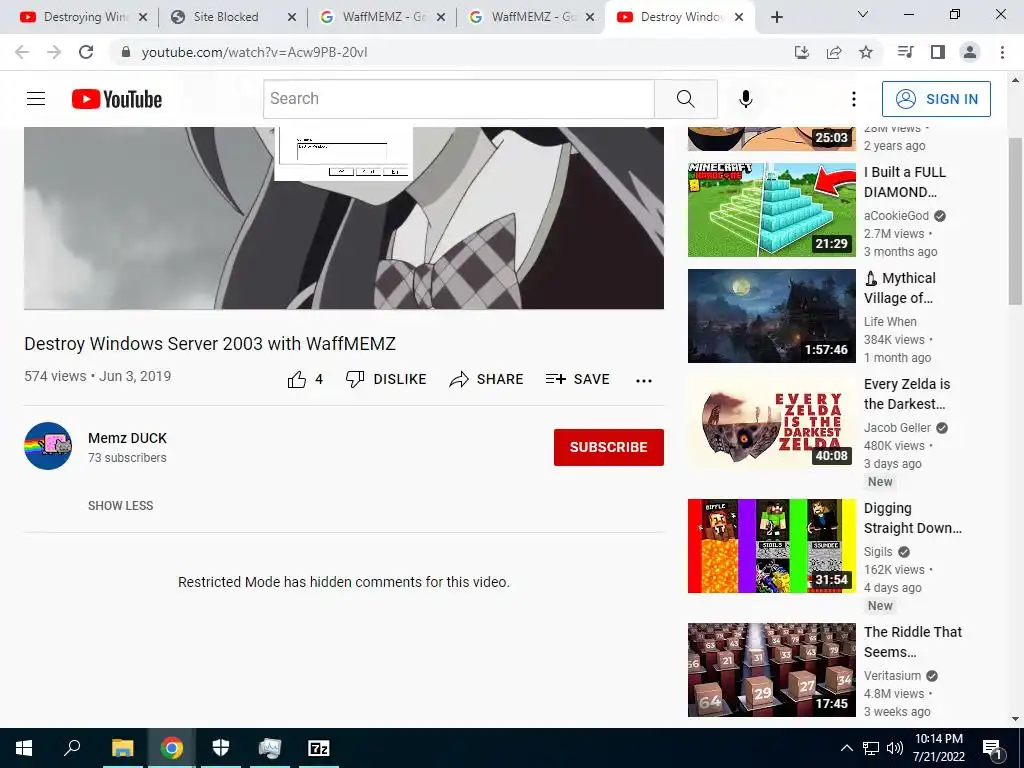Open a new browser tab
This screenshot has width=1024, height=768.
776,17
